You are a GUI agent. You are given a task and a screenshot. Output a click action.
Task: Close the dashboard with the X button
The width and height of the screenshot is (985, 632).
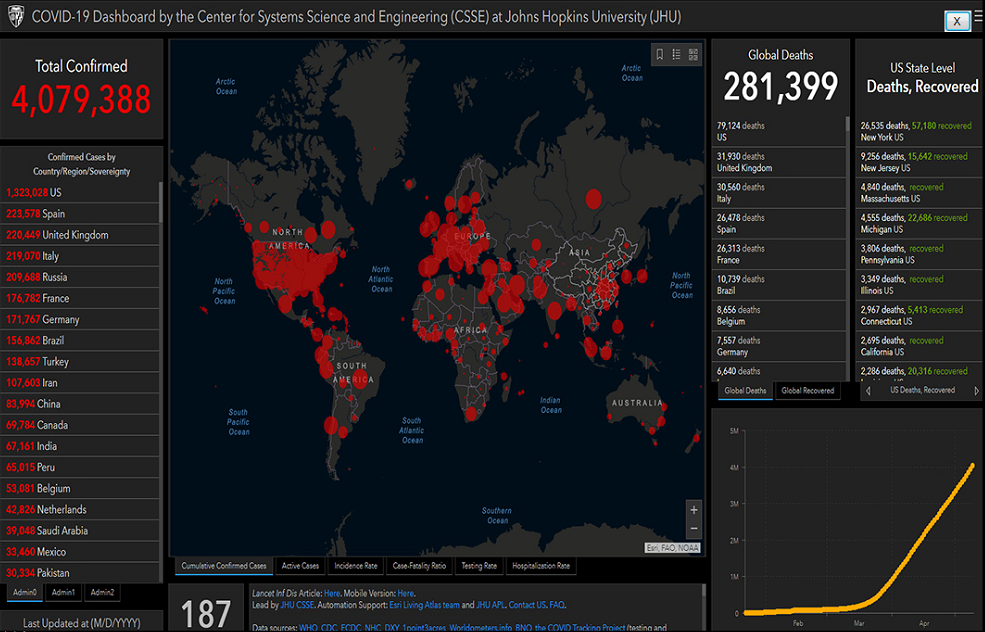pos(957,21)
